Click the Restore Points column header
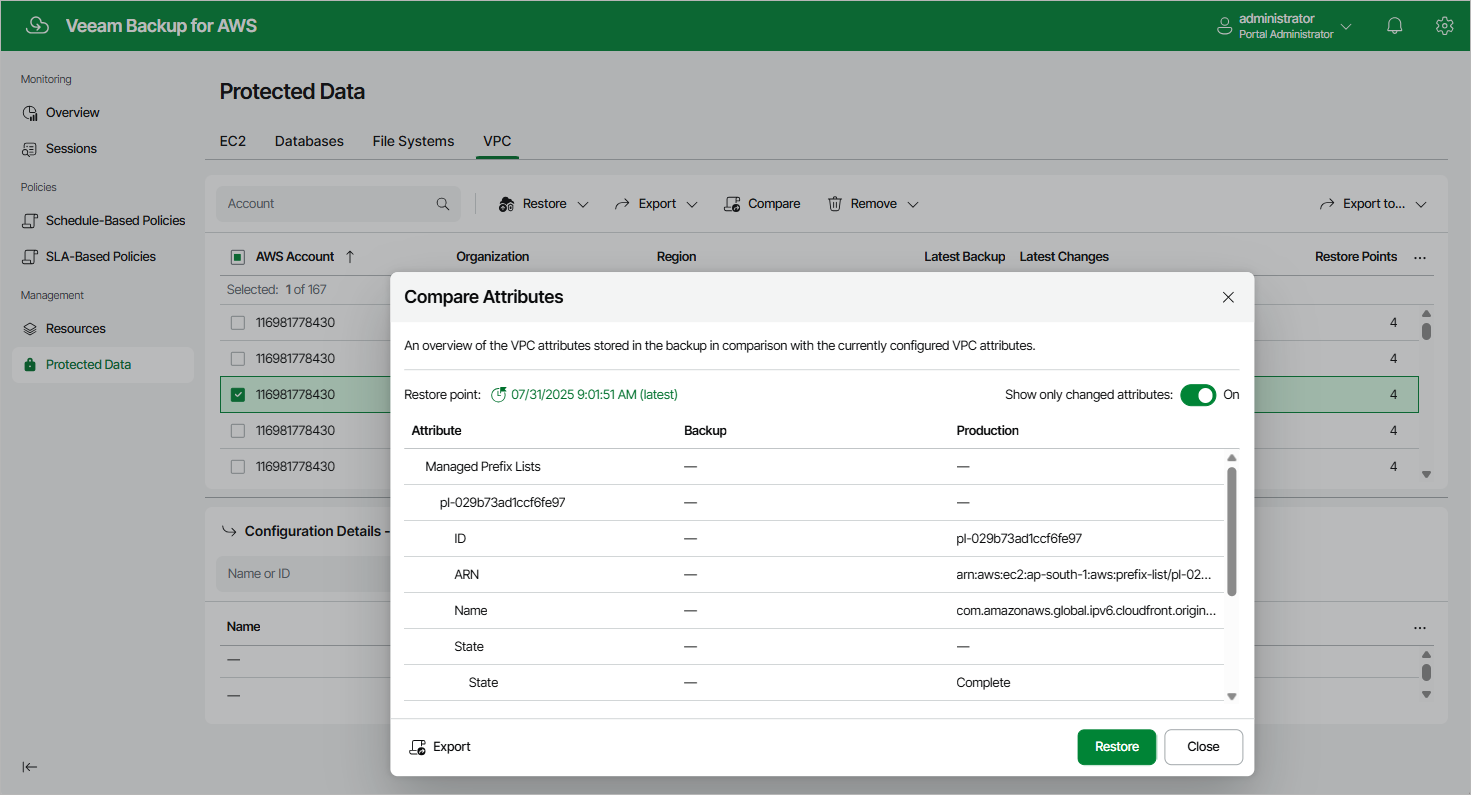 pos(1356,257)
